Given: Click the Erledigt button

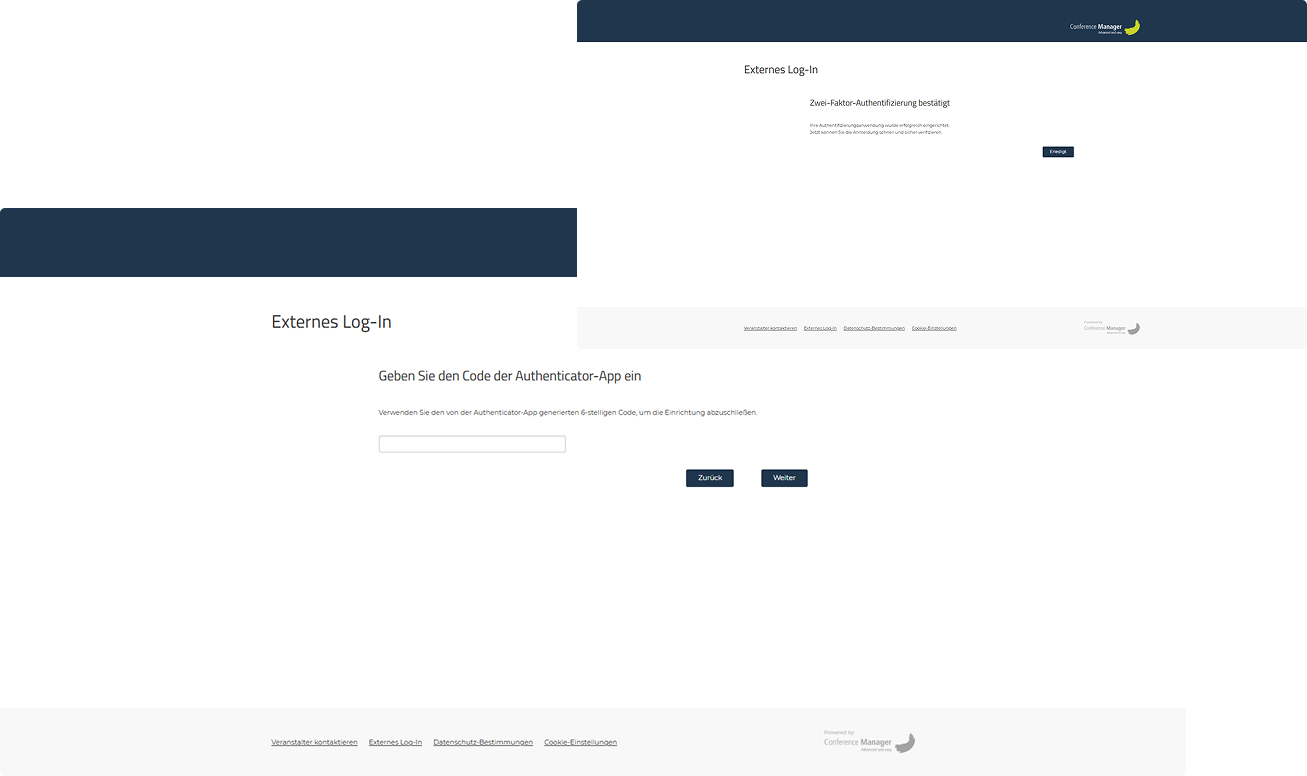Looking at the screenshot, I should [1058, 152].
